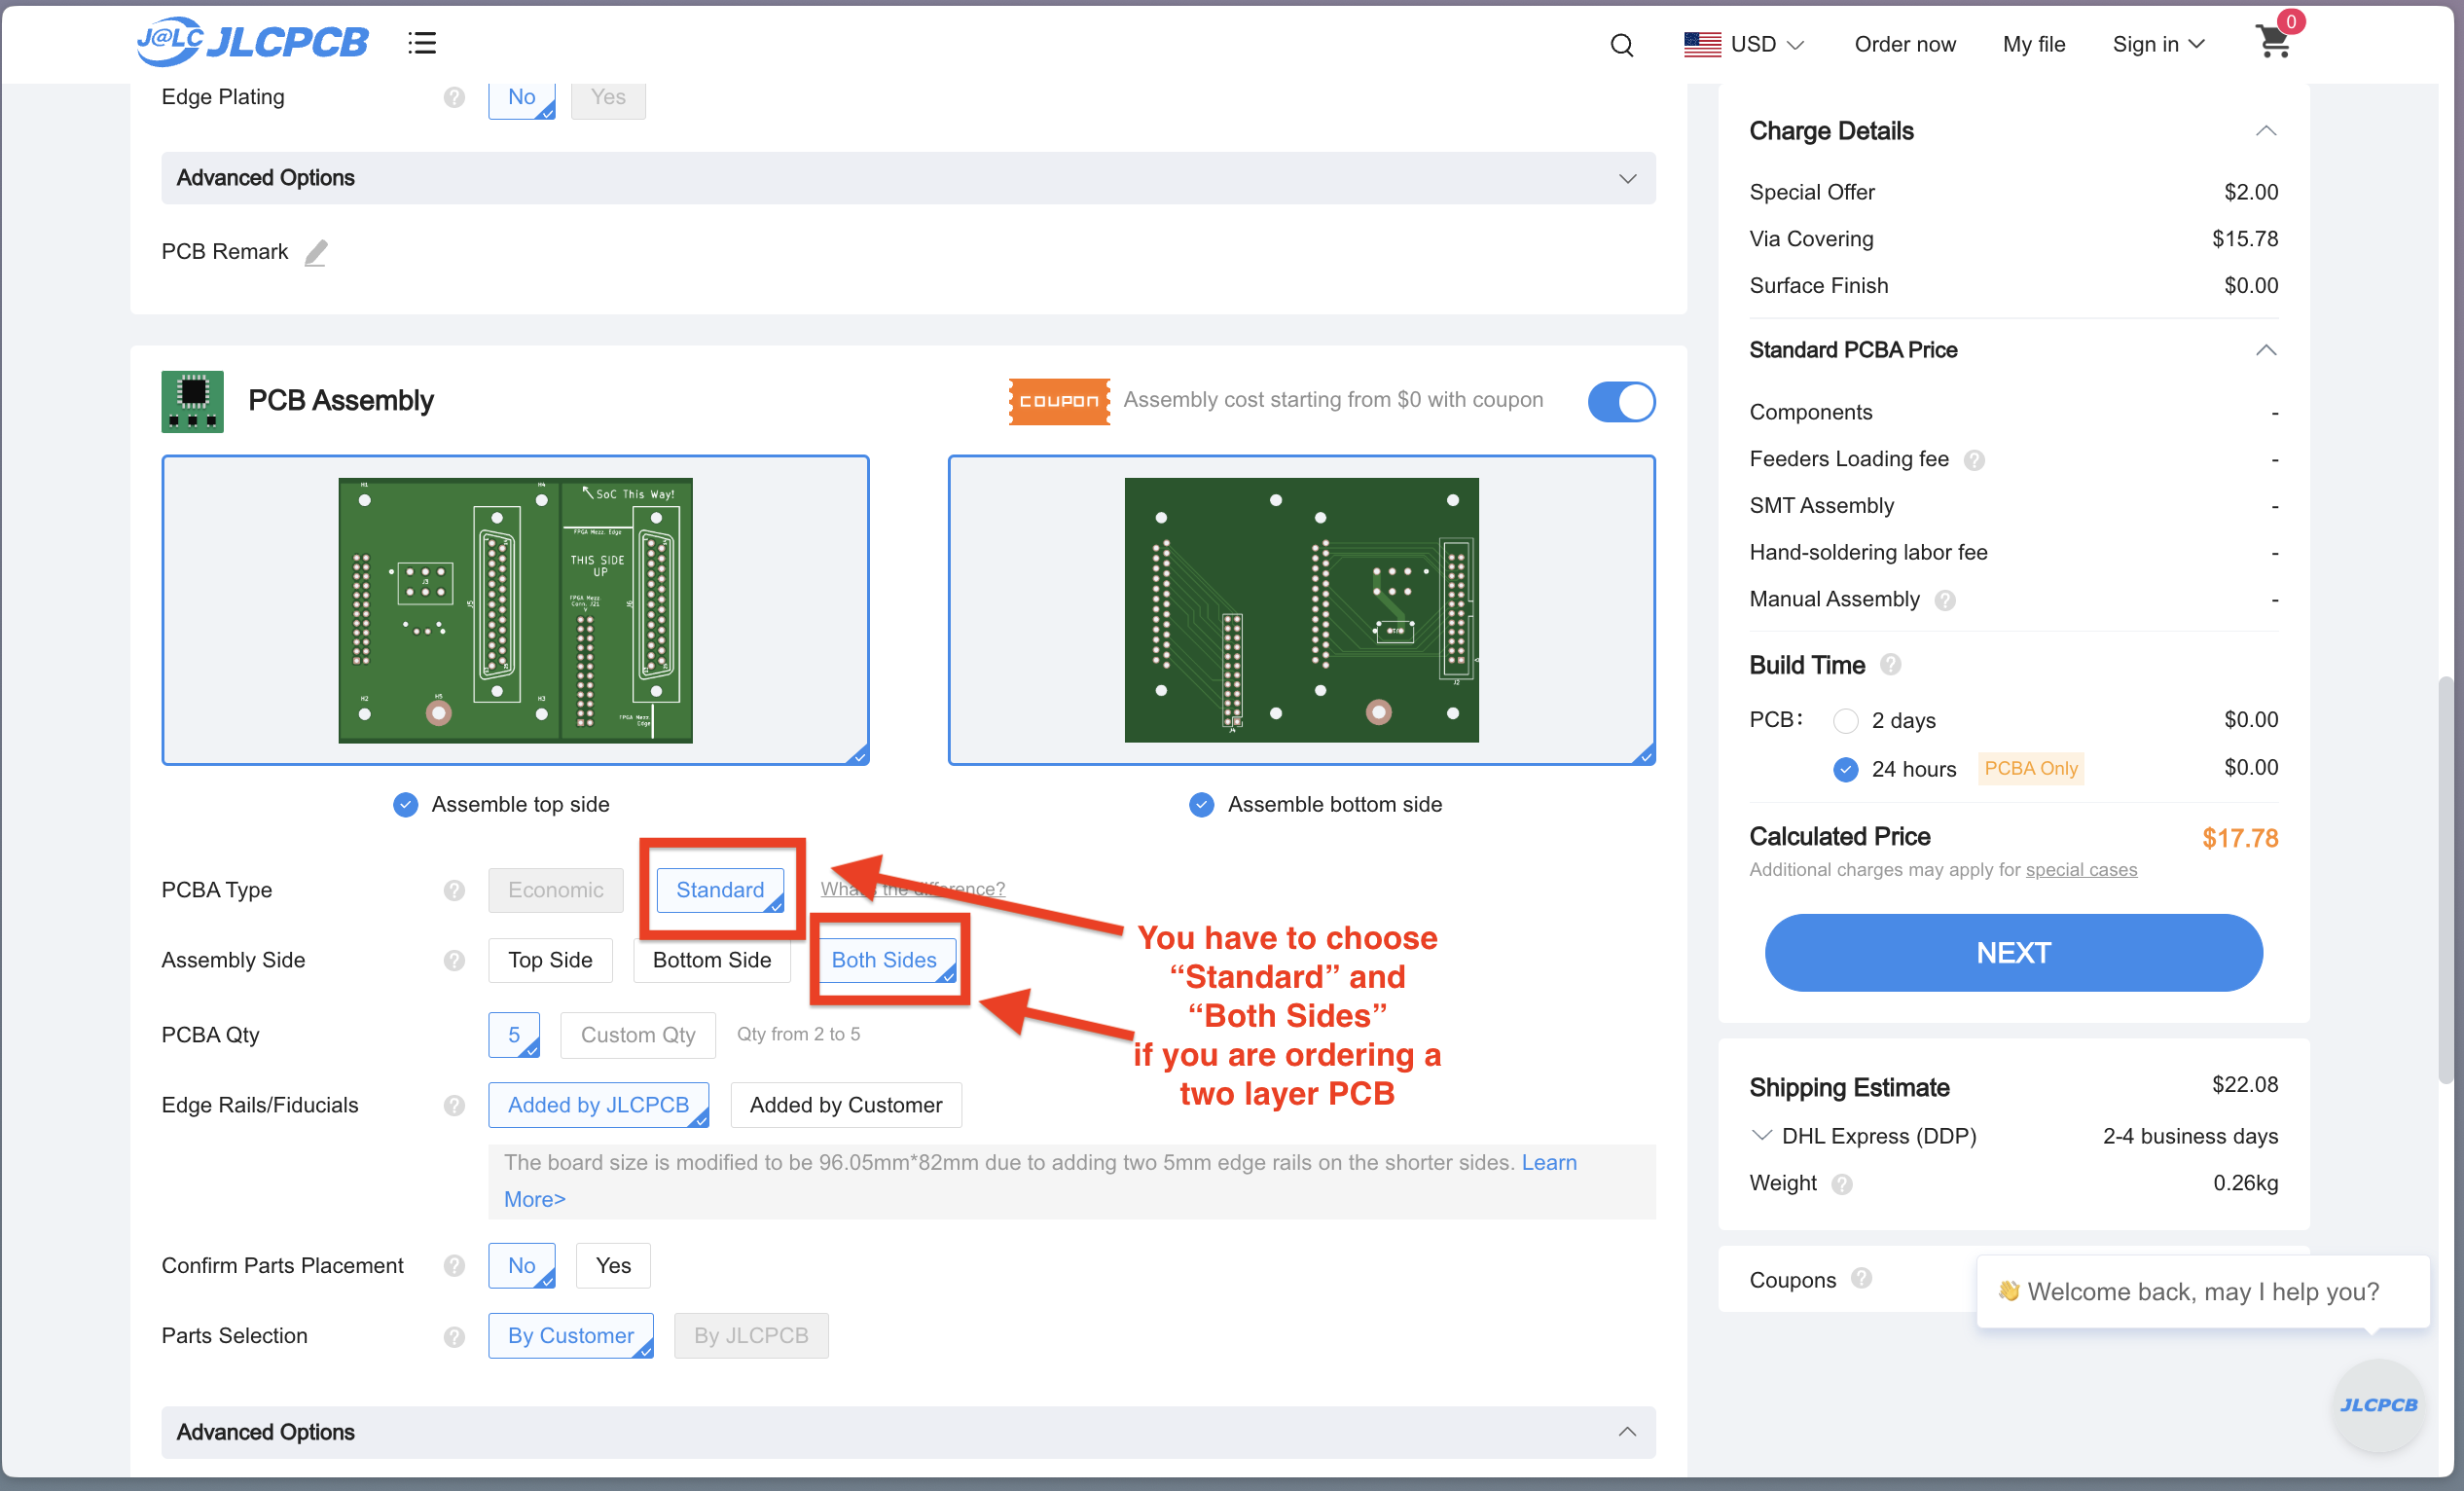Click Custom Qty field
This screenshot has height=1491, width=2464.
pyautogui.click(x=637, y=1035)
